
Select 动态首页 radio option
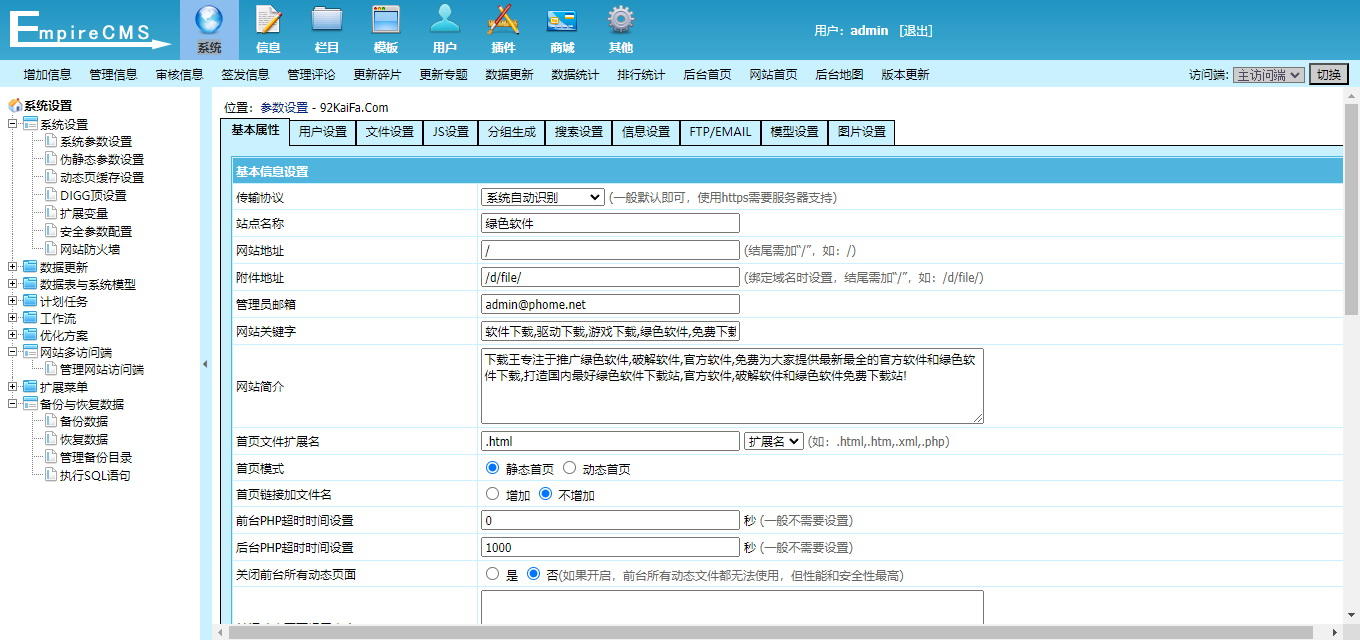(569, 467)
